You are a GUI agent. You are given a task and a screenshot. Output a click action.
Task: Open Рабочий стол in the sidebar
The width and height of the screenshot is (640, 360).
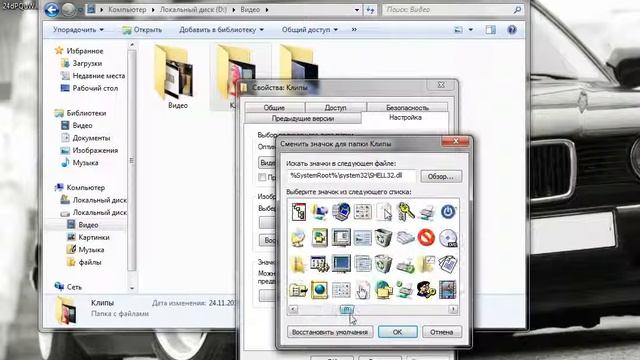[x=95, y=88]
